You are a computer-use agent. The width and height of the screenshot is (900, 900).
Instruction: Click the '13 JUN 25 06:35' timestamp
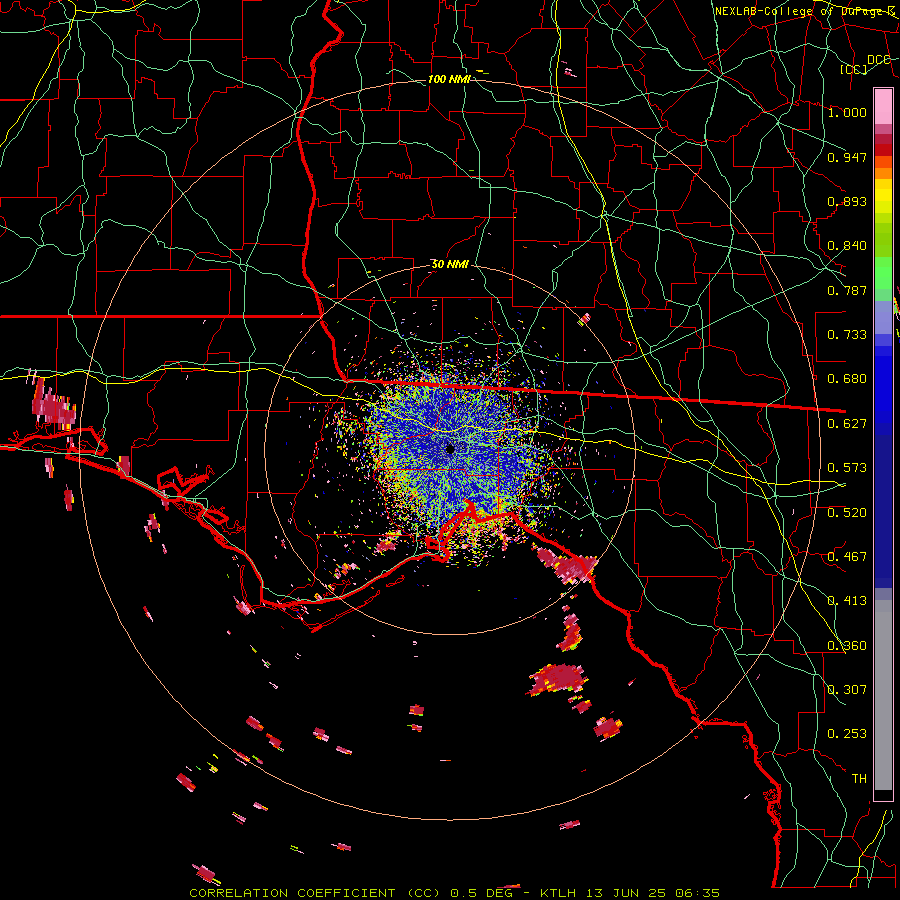click(x=653, y=893)
